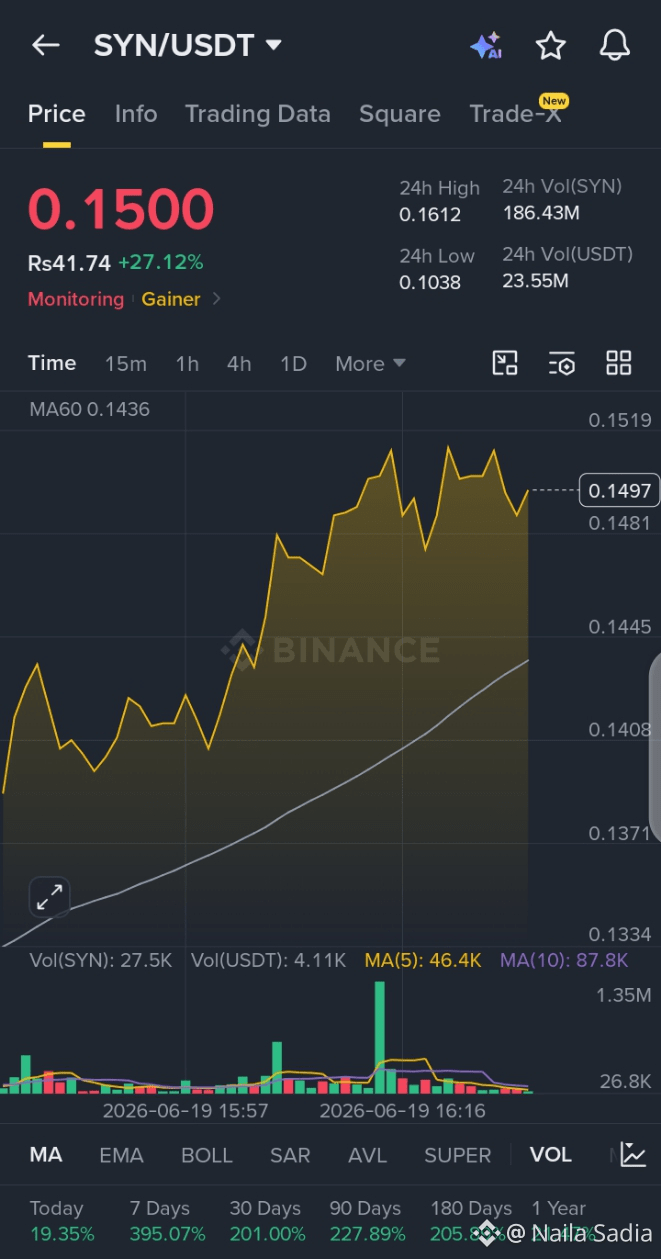The height and width of the screenshot is (1259, 661).
Task: Open price alerts bell icon
Action: coord(614,45)
